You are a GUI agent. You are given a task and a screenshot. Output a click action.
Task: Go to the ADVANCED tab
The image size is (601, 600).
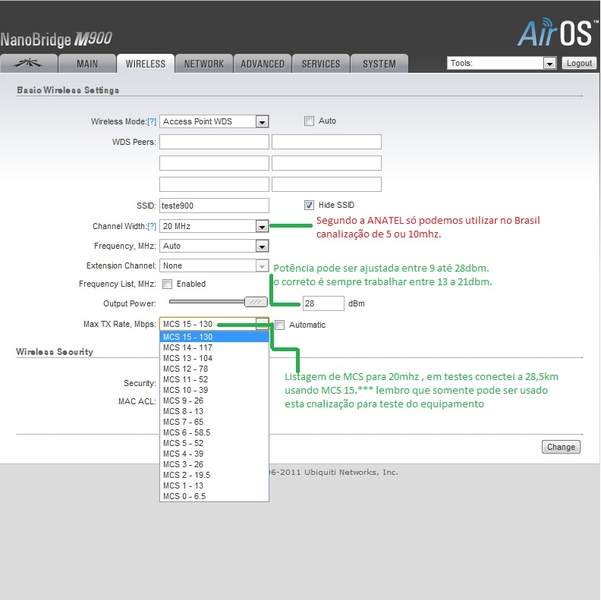[263, 64]
